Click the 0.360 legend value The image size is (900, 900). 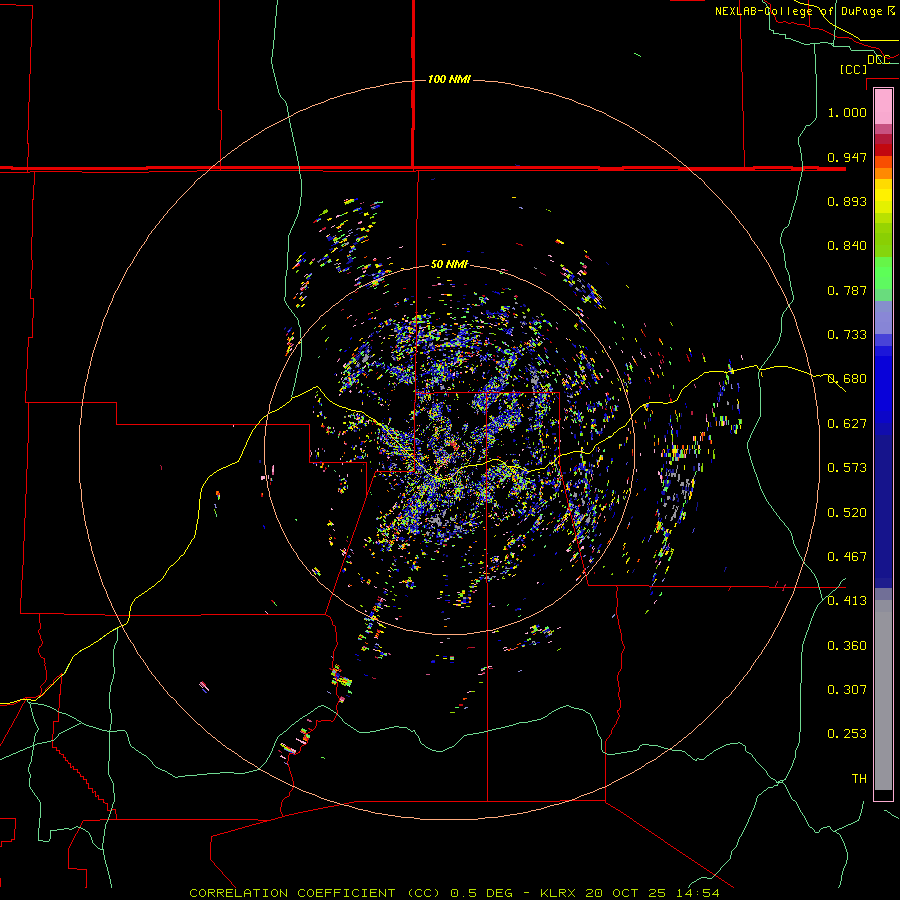click(x=847, y=646)
